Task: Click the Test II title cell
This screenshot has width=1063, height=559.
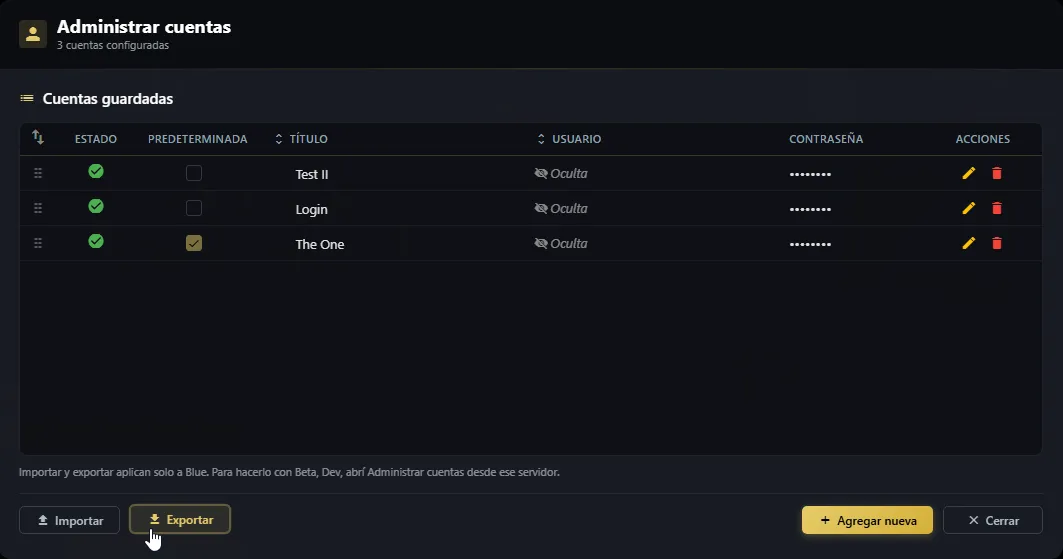Action: point(312,174)
